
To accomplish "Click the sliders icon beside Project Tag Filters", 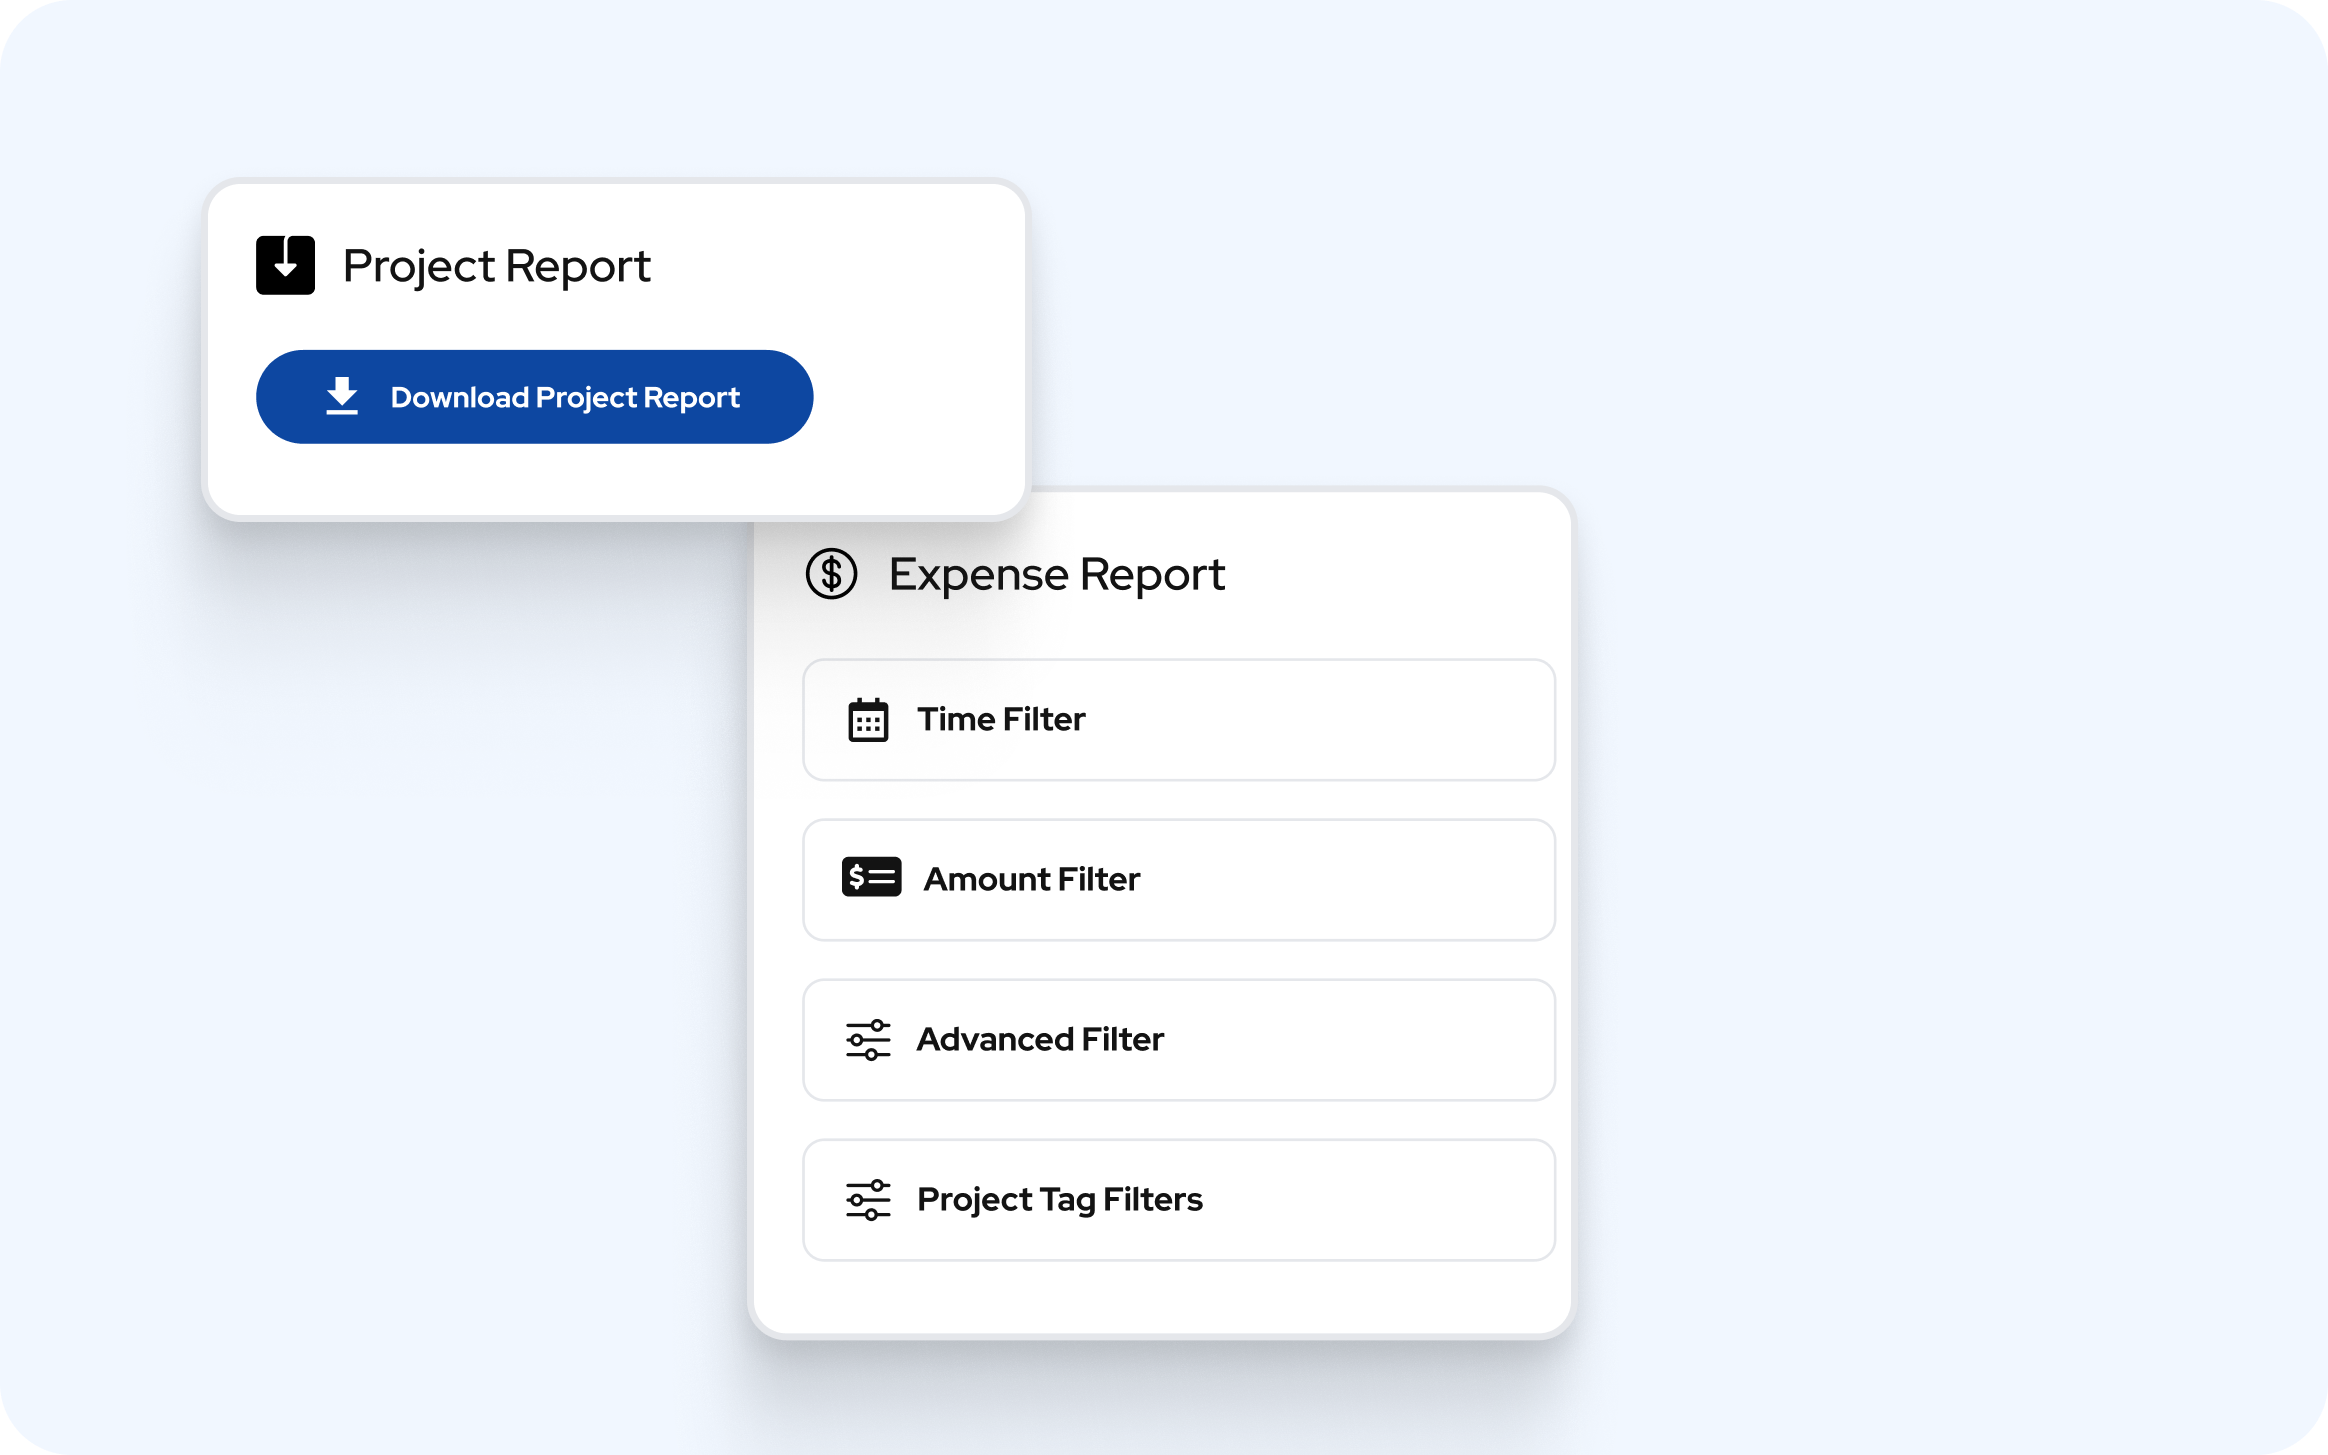I will [868, 1200].
